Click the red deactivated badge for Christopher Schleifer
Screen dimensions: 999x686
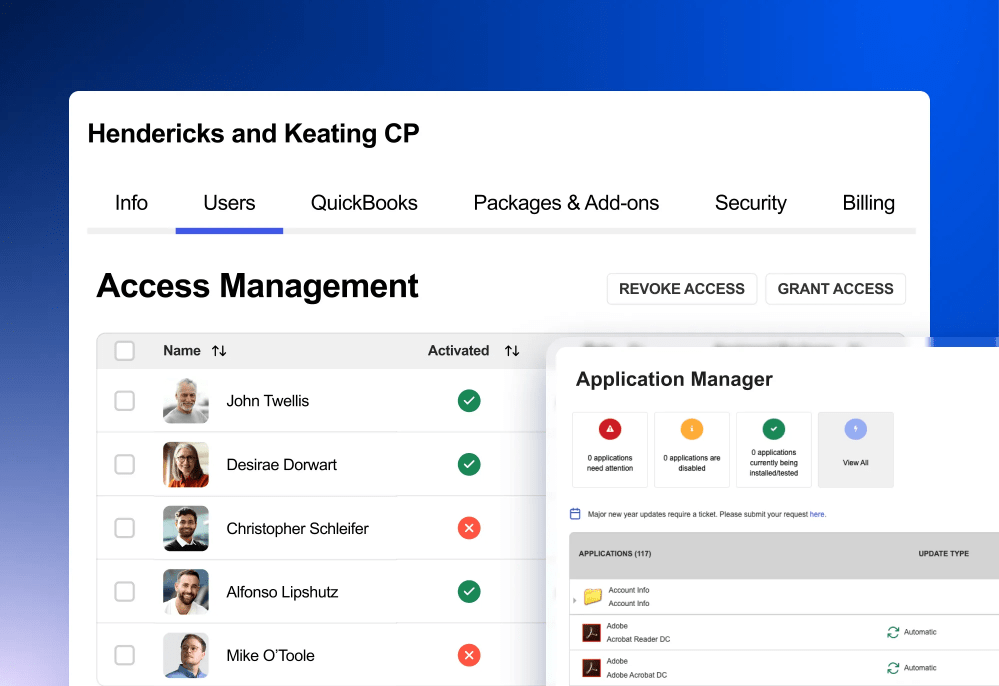pos(469,528)
